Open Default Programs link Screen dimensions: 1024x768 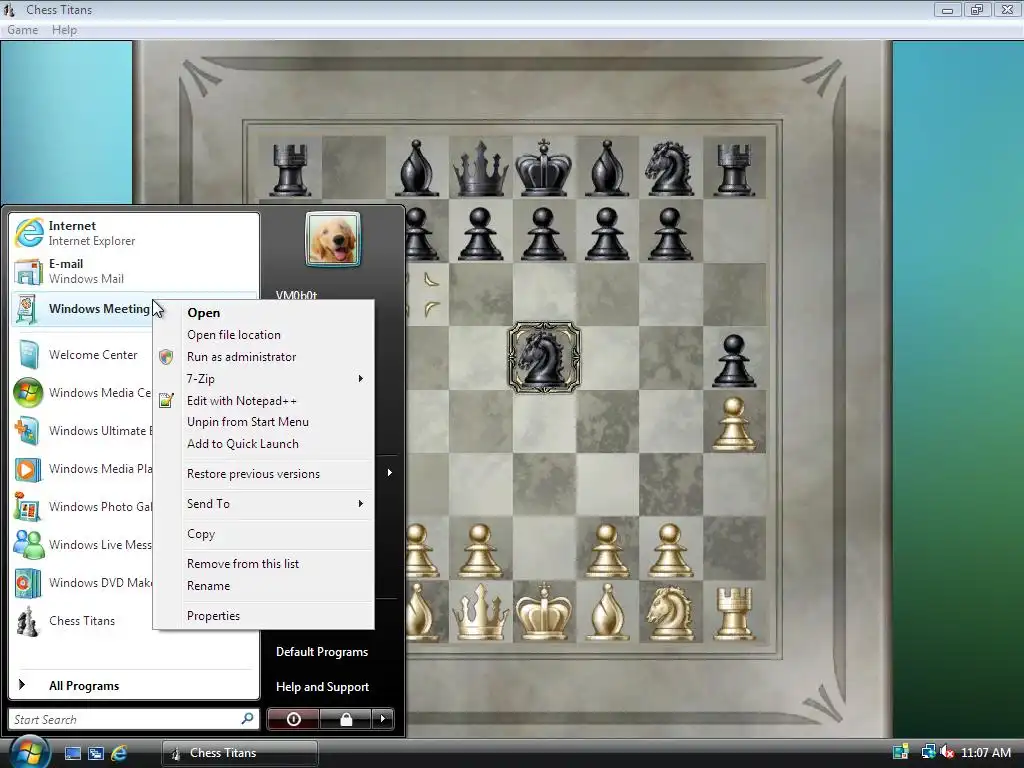coord(321,652)
